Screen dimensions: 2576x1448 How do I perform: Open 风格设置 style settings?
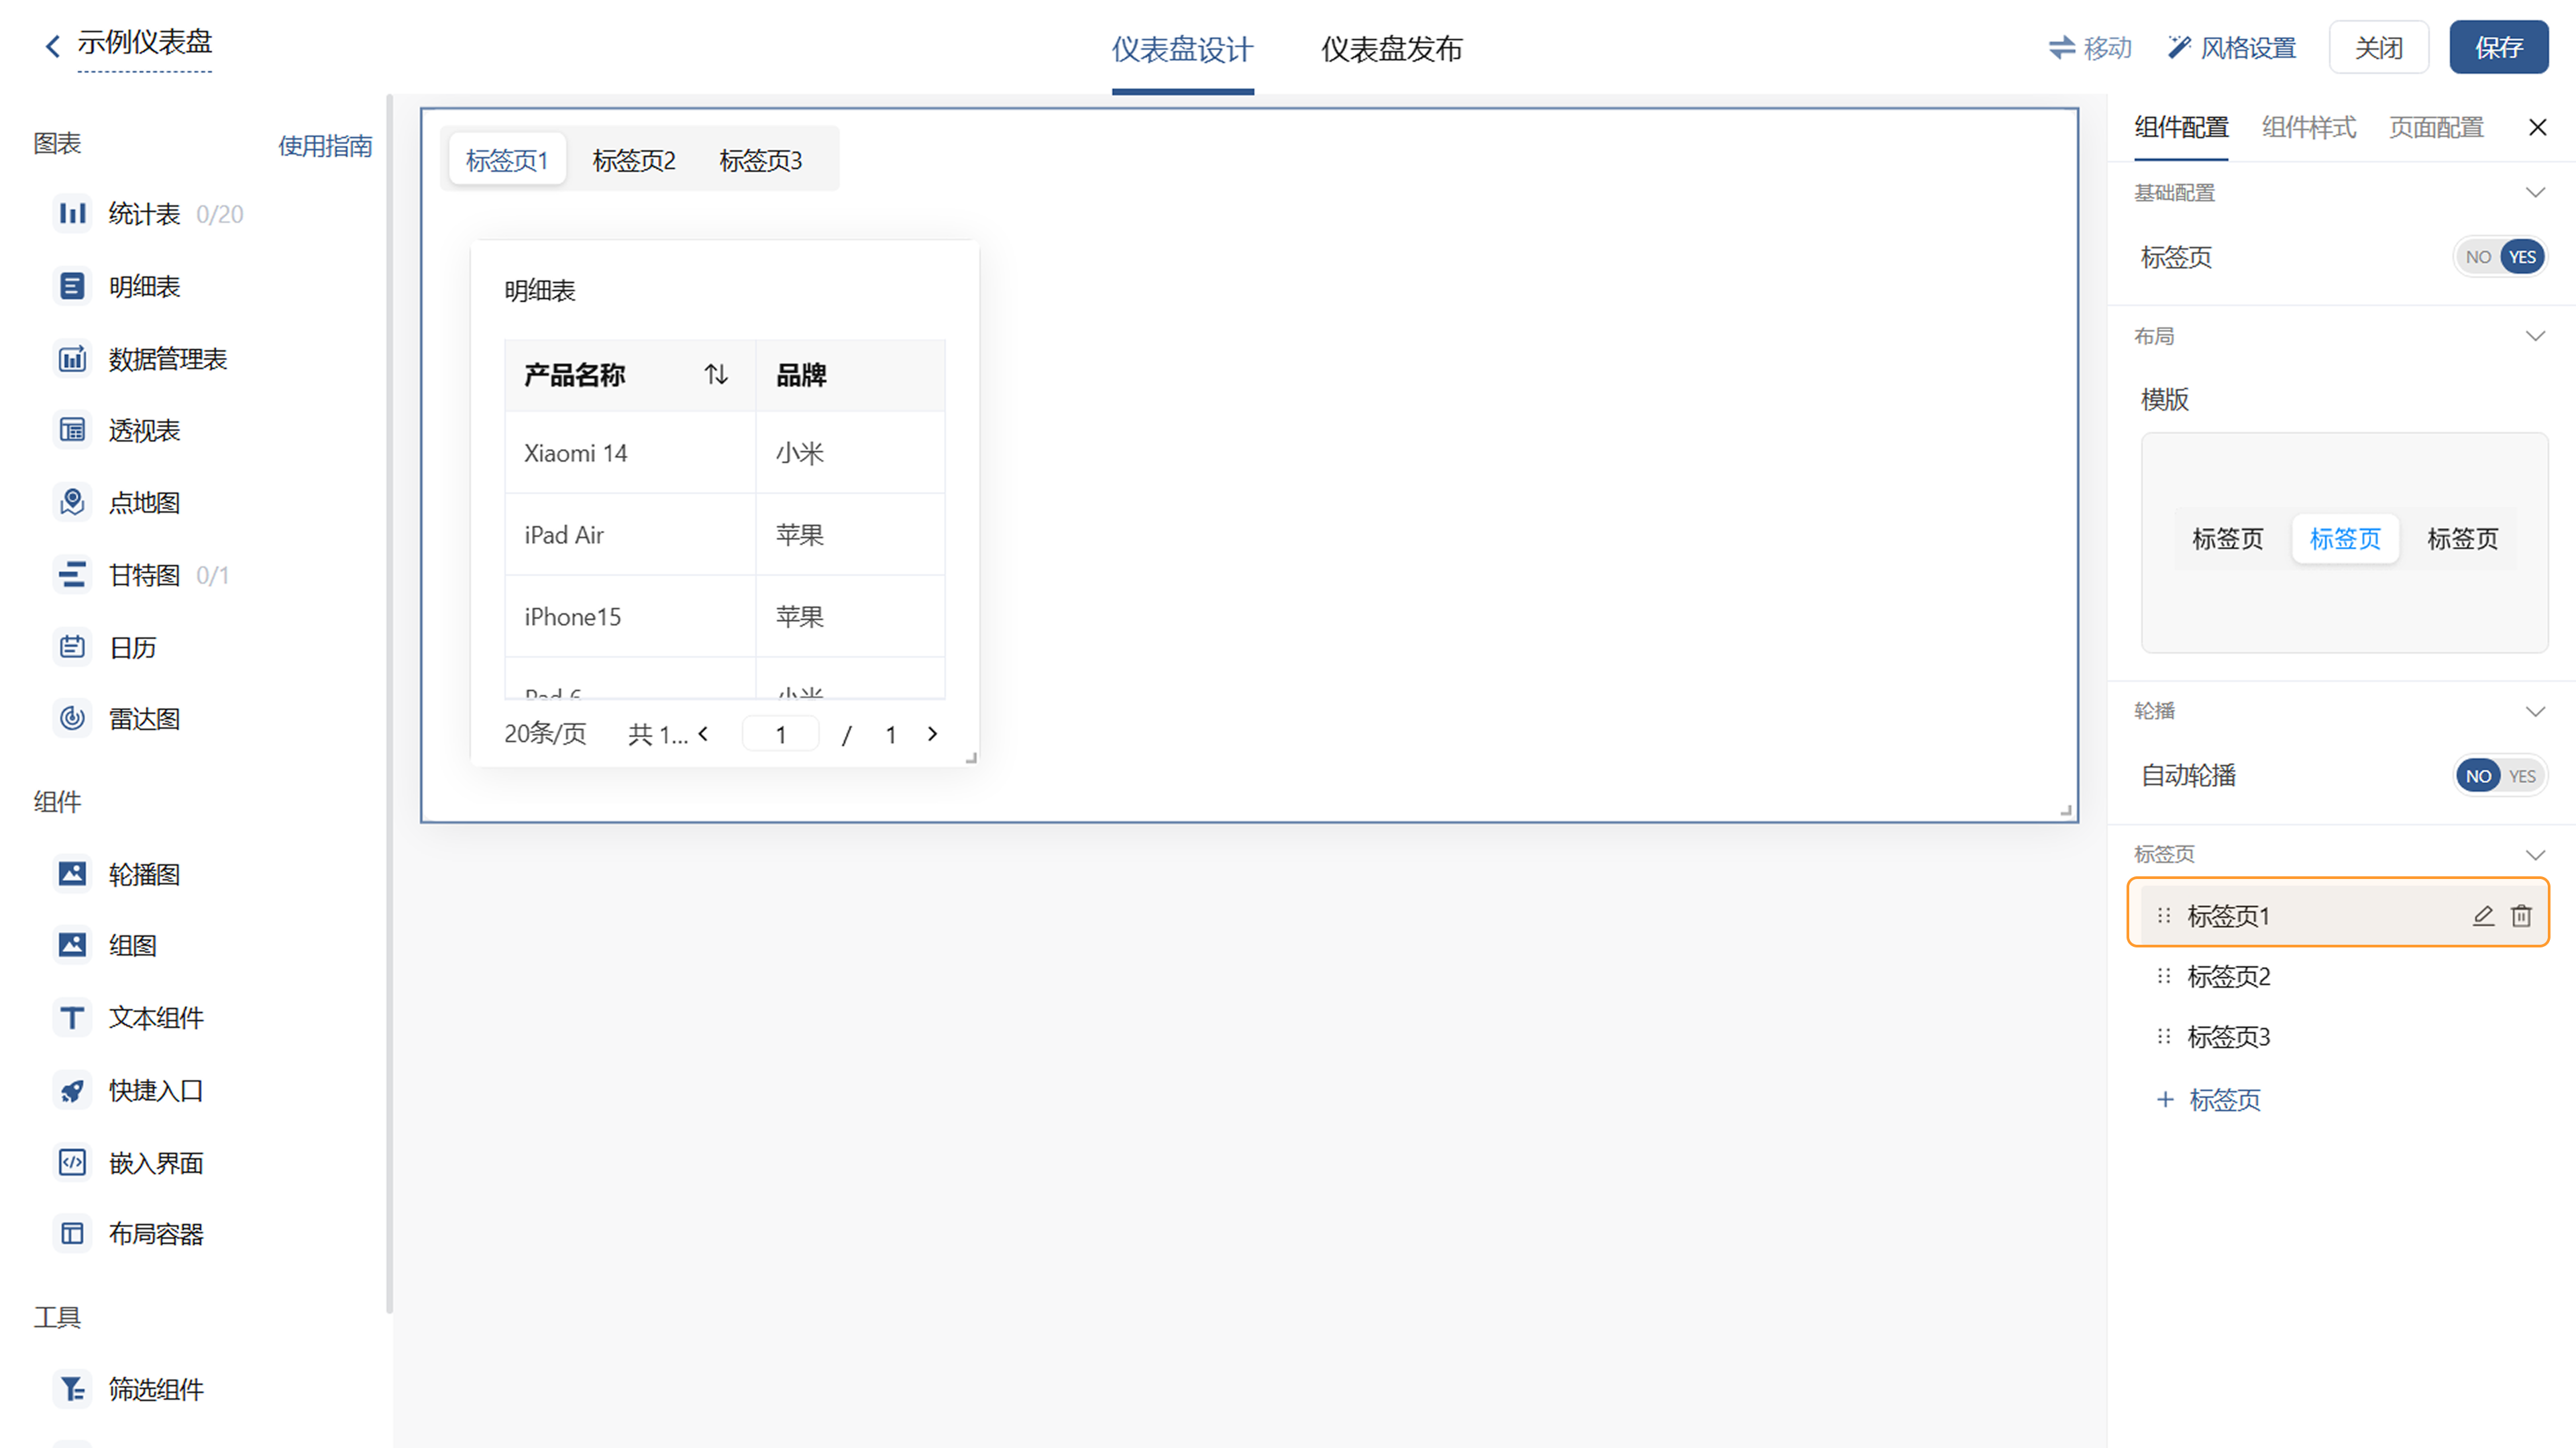(2231, 47)
